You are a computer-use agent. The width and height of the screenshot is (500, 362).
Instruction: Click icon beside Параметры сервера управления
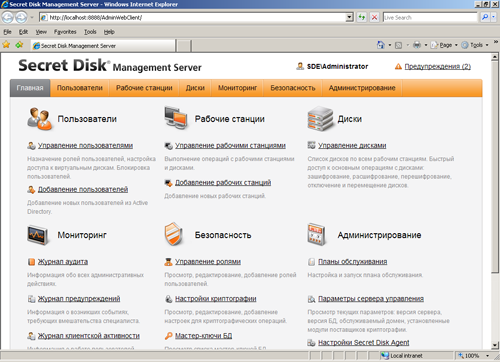tap(311, 299)
